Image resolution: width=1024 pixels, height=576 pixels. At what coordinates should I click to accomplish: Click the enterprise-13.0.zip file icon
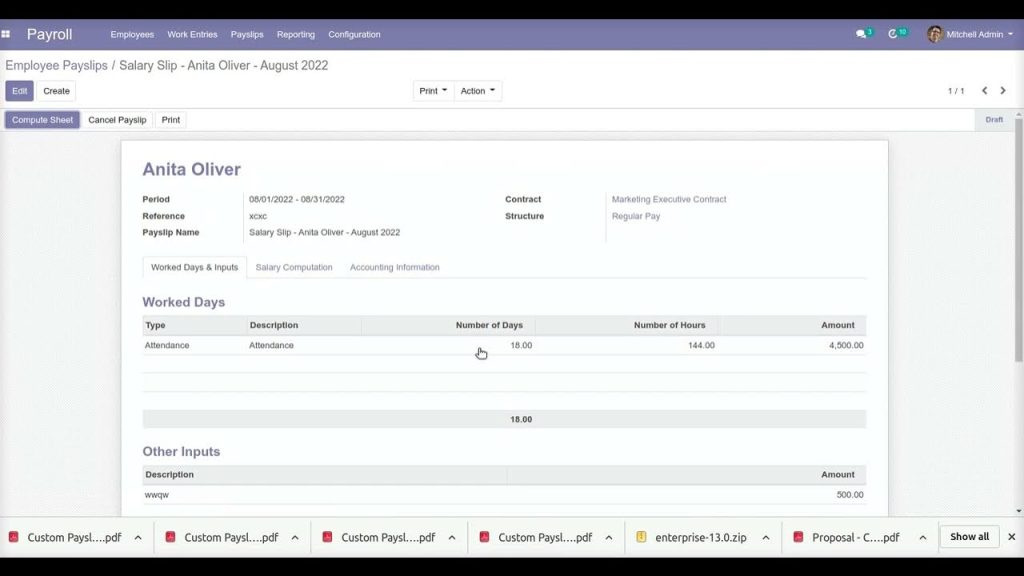click(642, 537)
